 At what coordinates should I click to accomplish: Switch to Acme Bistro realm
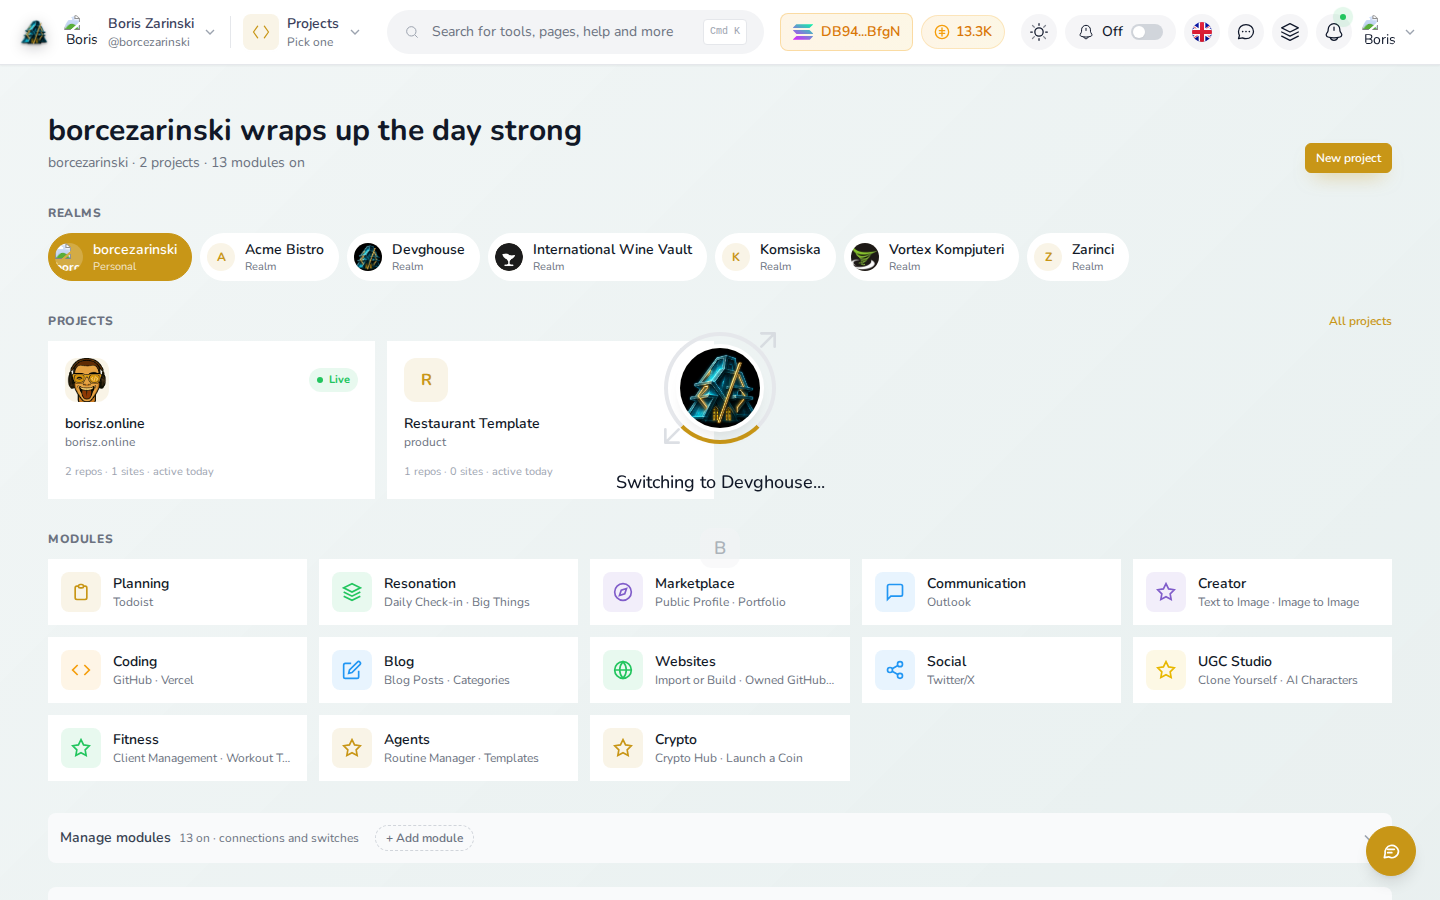point(269,257)
